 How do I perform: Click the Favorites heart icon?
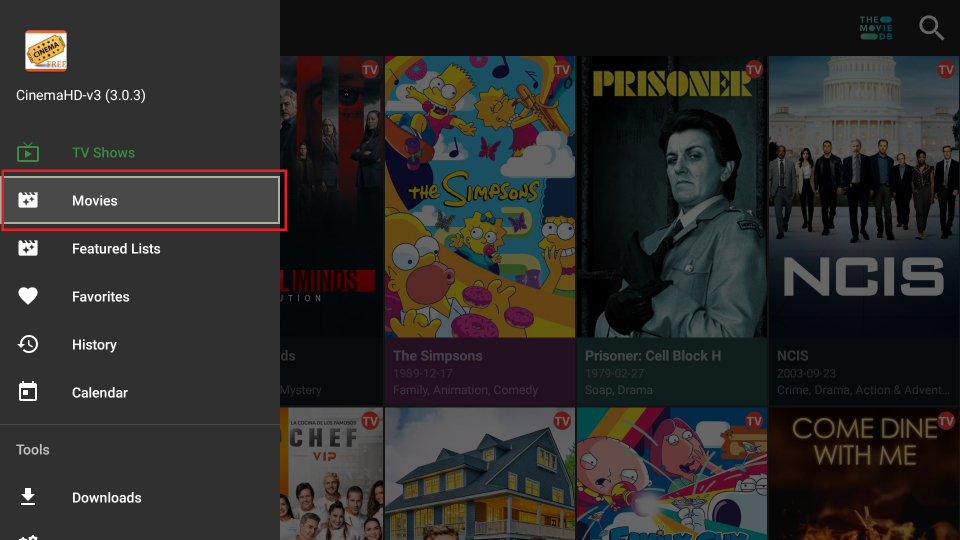(x=28, y=296)
